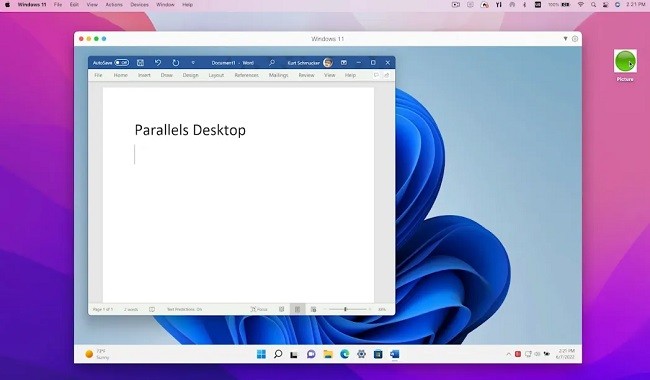Click the zoom slider handle in Word
650x380 pixels.
click(345, 309)
